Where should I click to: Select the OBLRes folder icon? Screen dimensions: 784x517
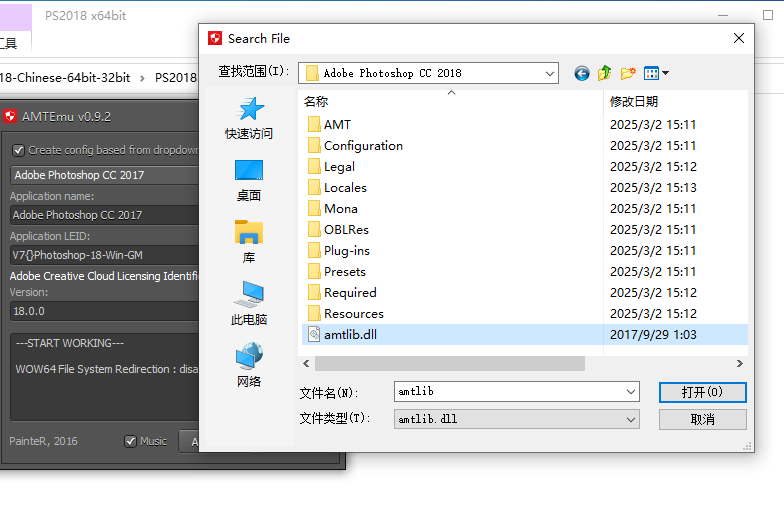coord(314,230)
